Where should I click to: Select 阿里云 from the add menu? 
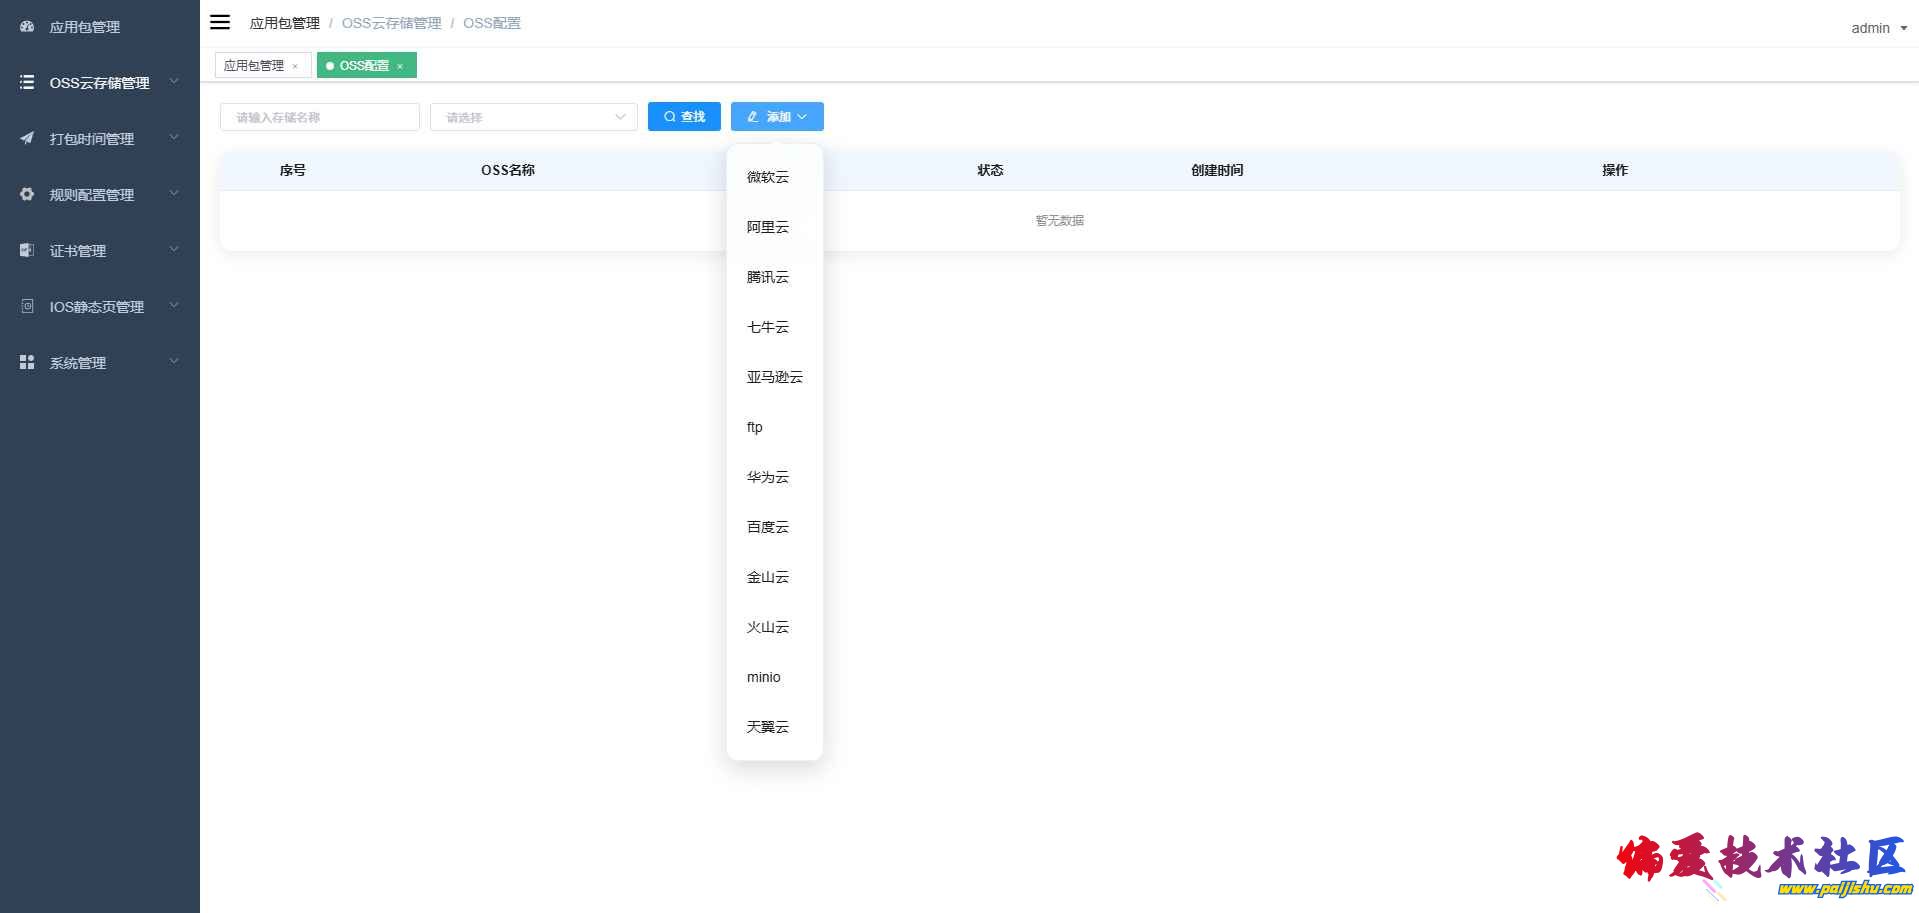(767, 227)
